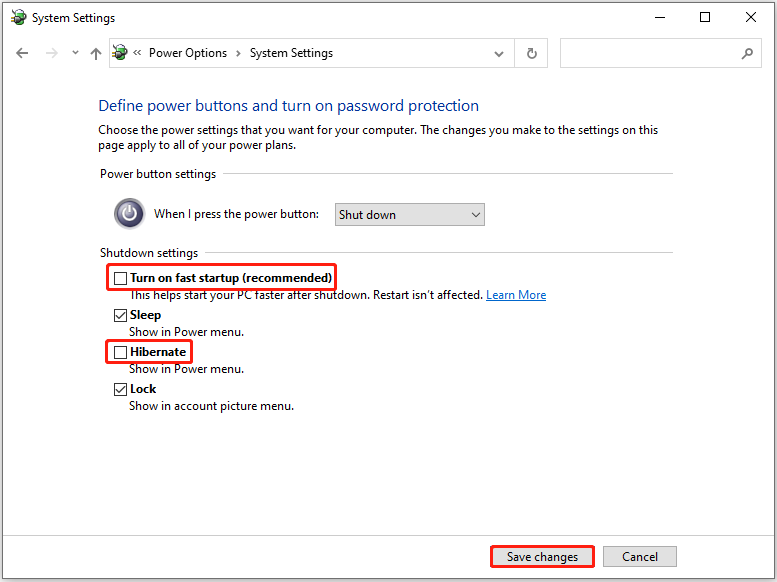Check the Hibernate checkbox
The width and height of the screenshot is (777, 582).
(x=120, y=352)
